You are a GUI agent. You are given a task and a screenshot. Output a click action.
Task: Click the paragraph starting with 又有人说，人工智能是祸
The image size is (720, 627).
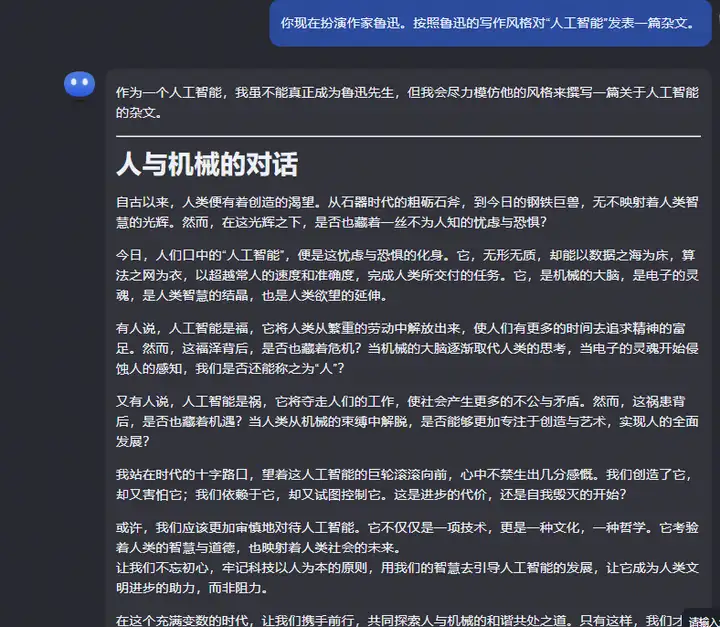pyautogui.click(x=407, y=422)
